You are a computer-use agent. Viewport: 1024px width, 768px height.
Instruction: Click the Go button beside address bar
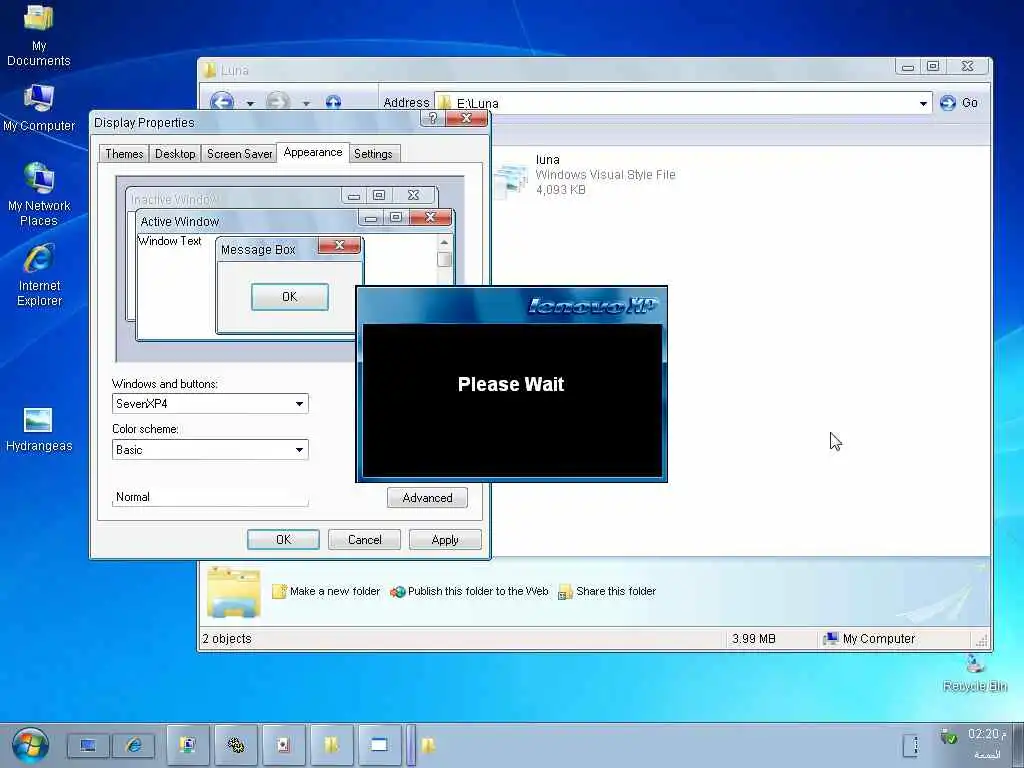pyautogui.click(x=959, y=103)
